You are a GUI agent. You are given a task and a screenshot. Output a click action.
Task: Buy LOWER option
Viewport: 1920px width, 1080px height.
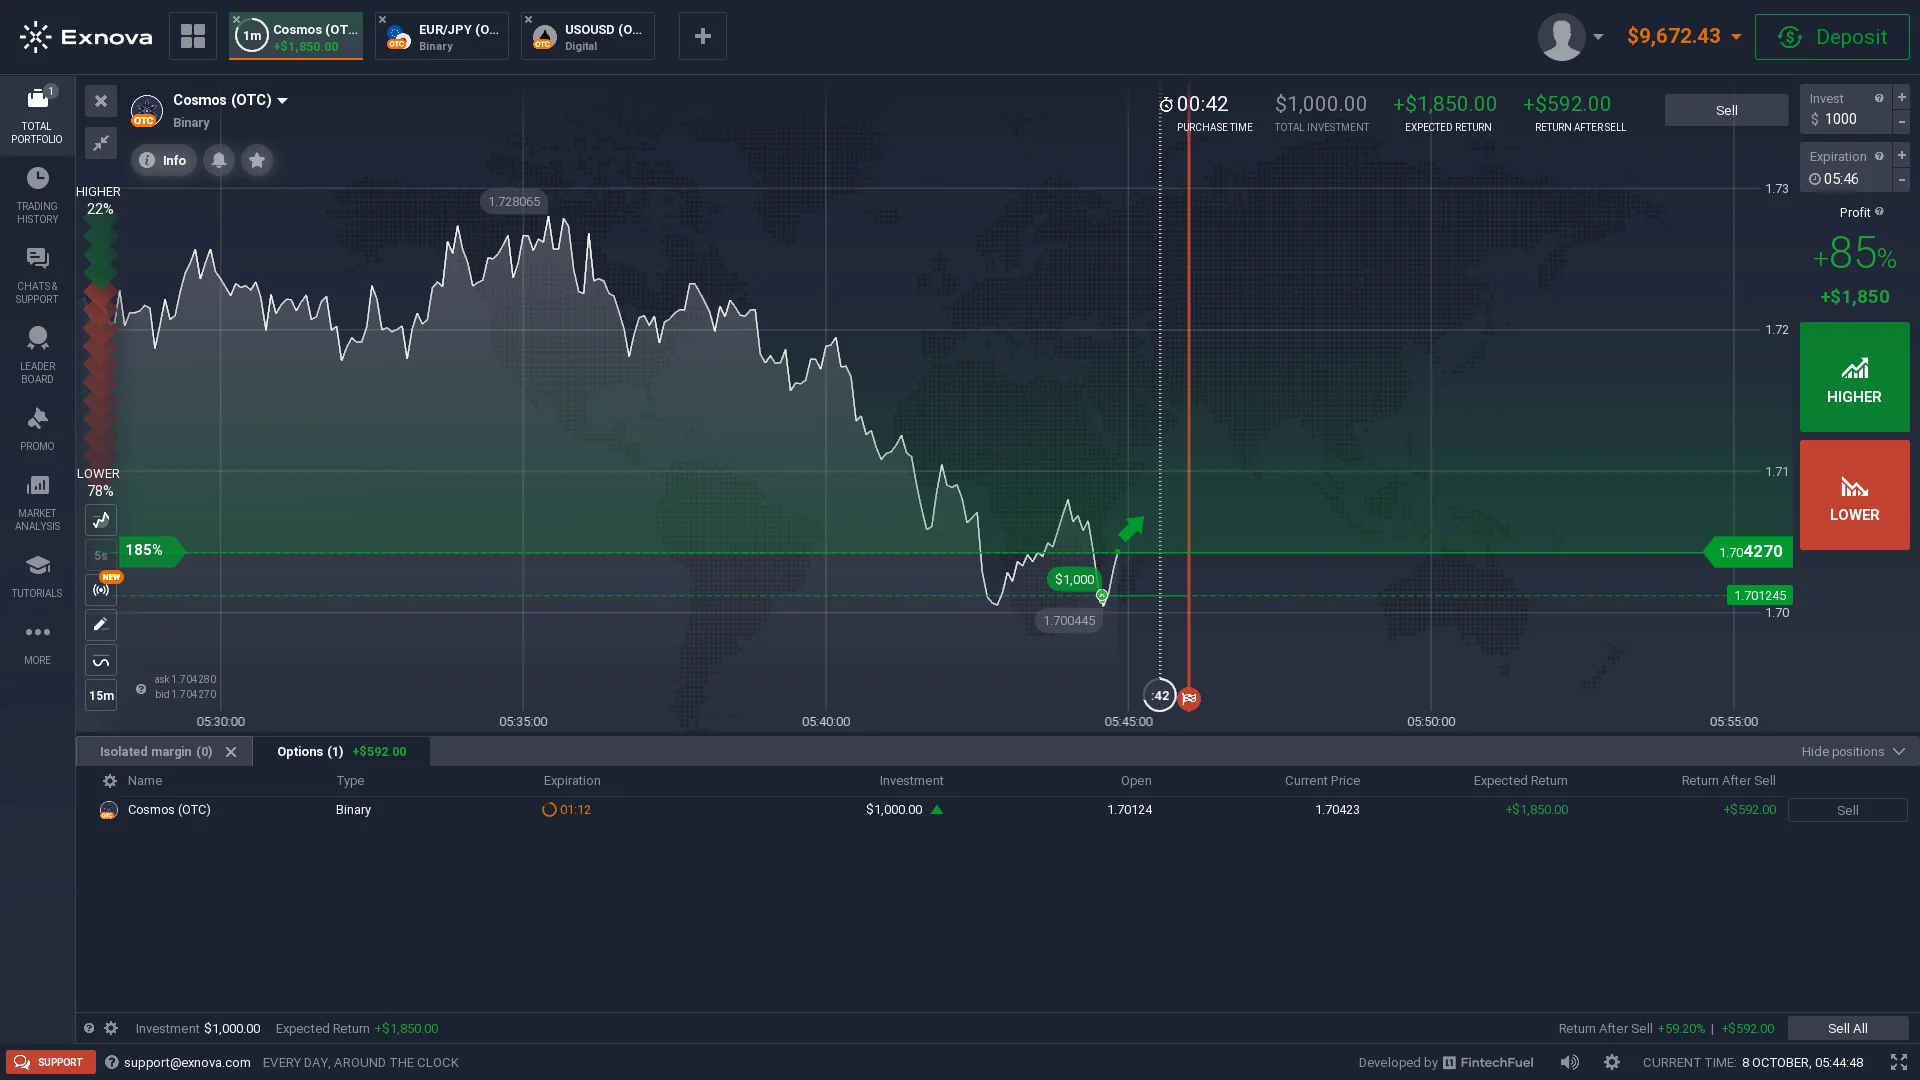tap(1854, 495)
